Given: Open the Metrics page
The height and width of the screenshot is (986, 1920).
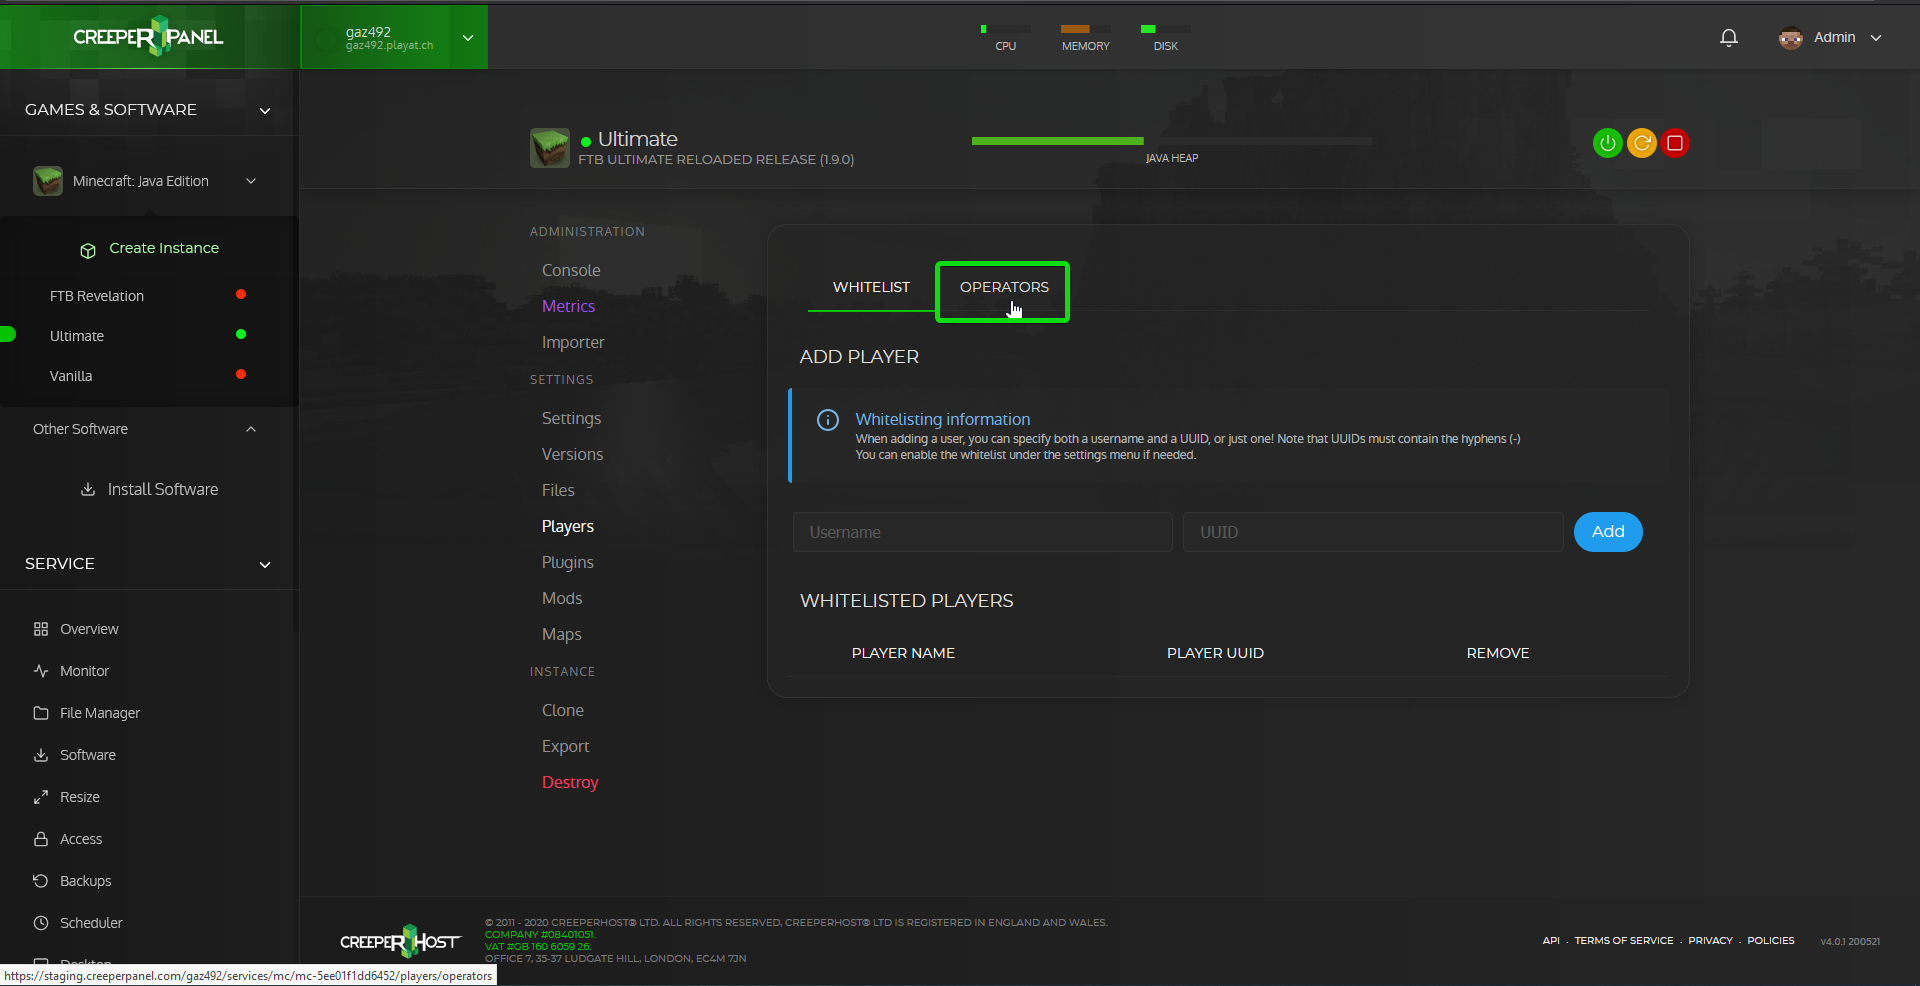Looking at the screenshot, I should [568, 306].
